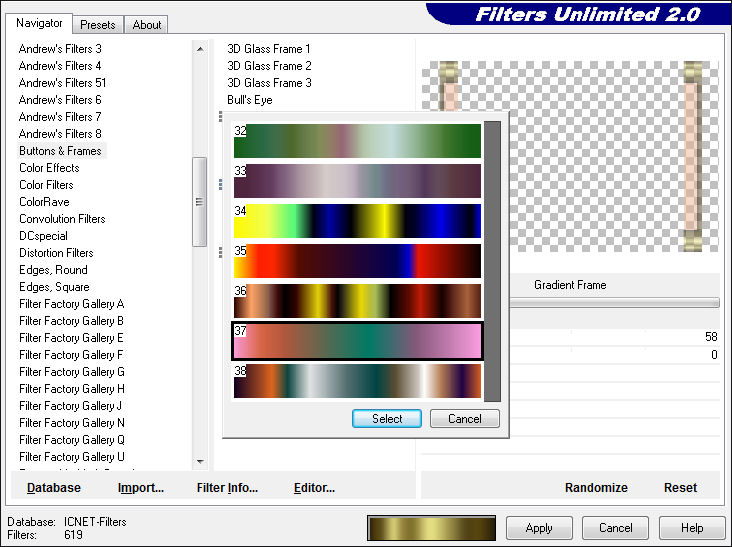This screenshot has width=732, height=547.
Task: Click the Import... button
Action: (x=141, y=488)
